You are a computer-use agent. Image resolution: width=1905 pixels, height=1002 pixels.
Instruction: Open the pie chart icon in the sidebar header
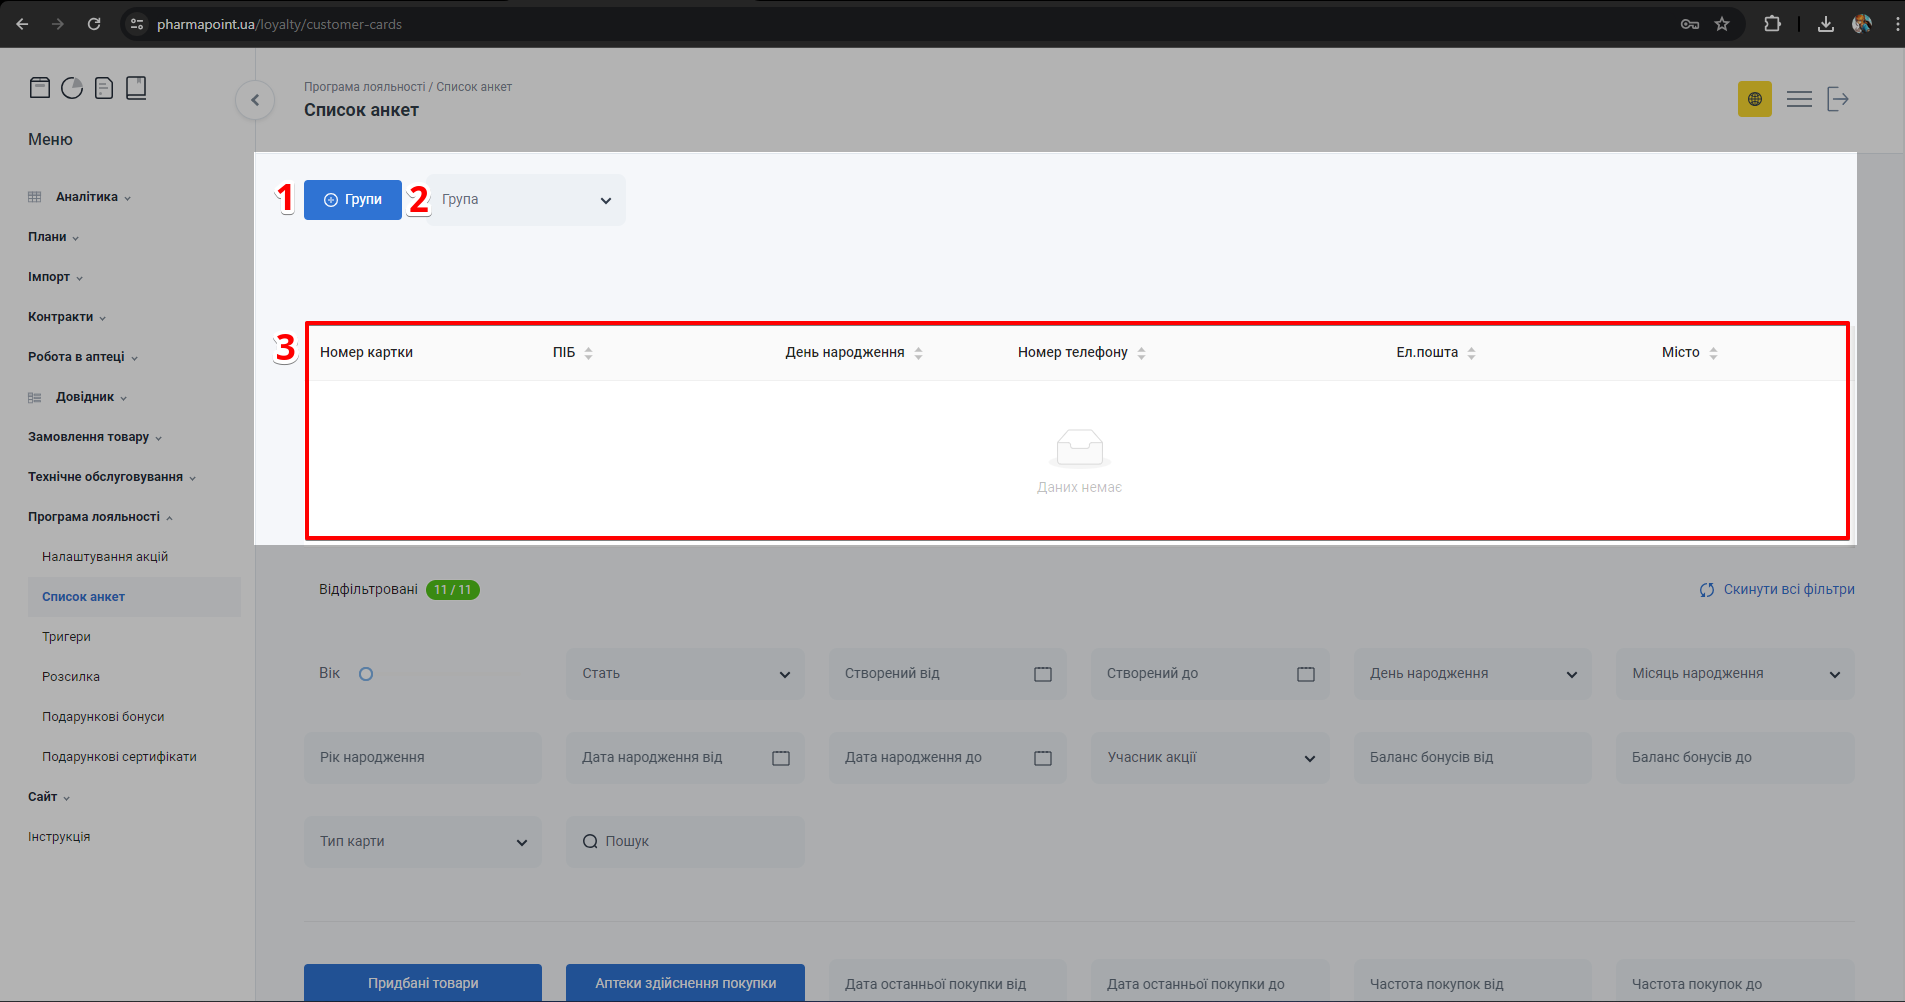[72, 88]
